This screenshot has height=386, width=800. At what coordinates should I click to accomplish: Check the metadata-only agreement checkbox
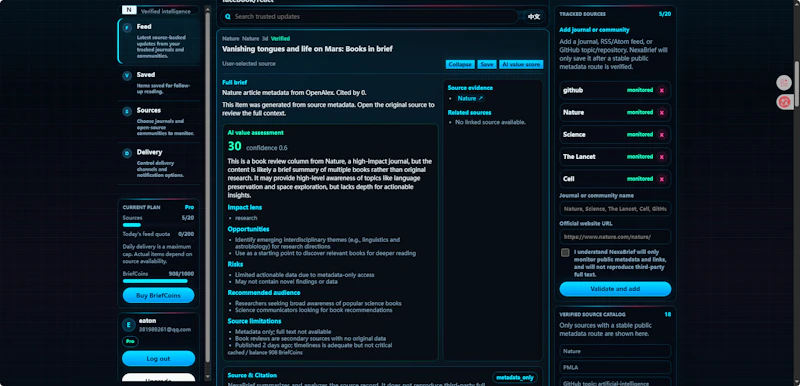(x=565, y=252)
